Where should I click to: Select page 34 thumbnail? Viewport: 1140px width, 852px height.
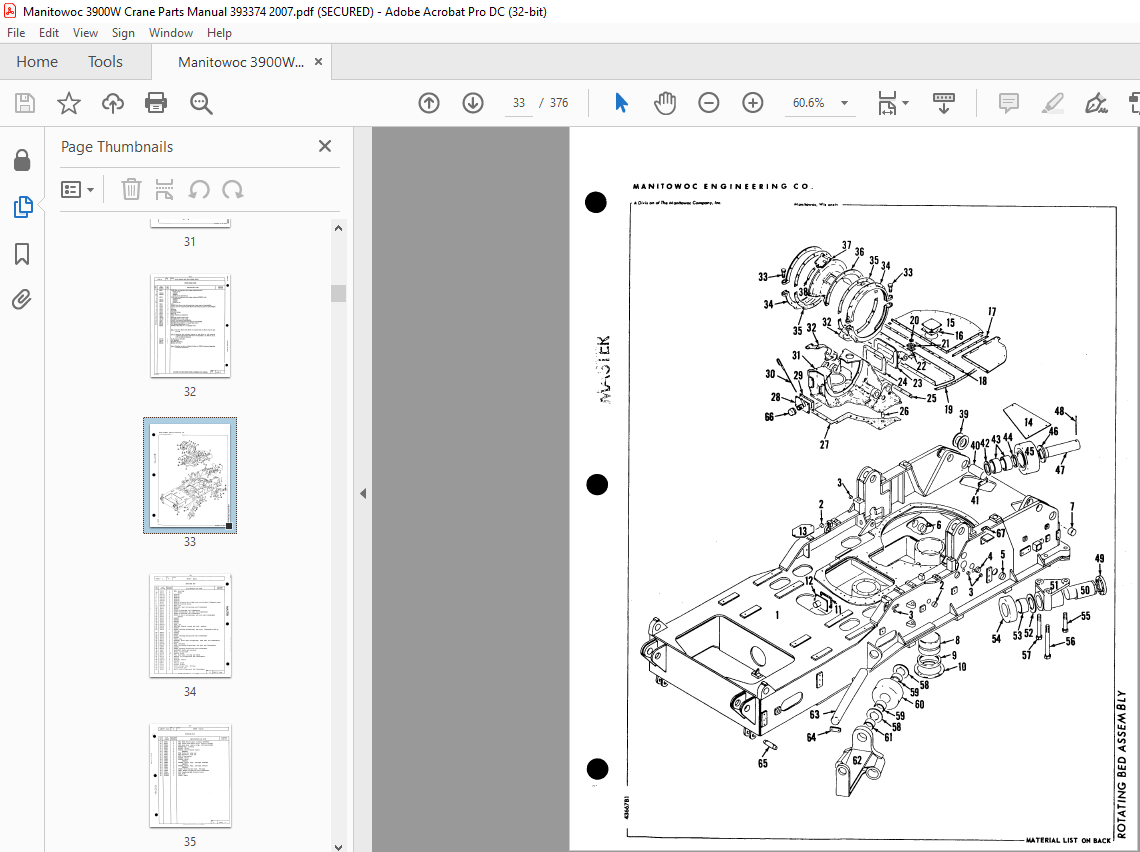(x=190, y=626)
